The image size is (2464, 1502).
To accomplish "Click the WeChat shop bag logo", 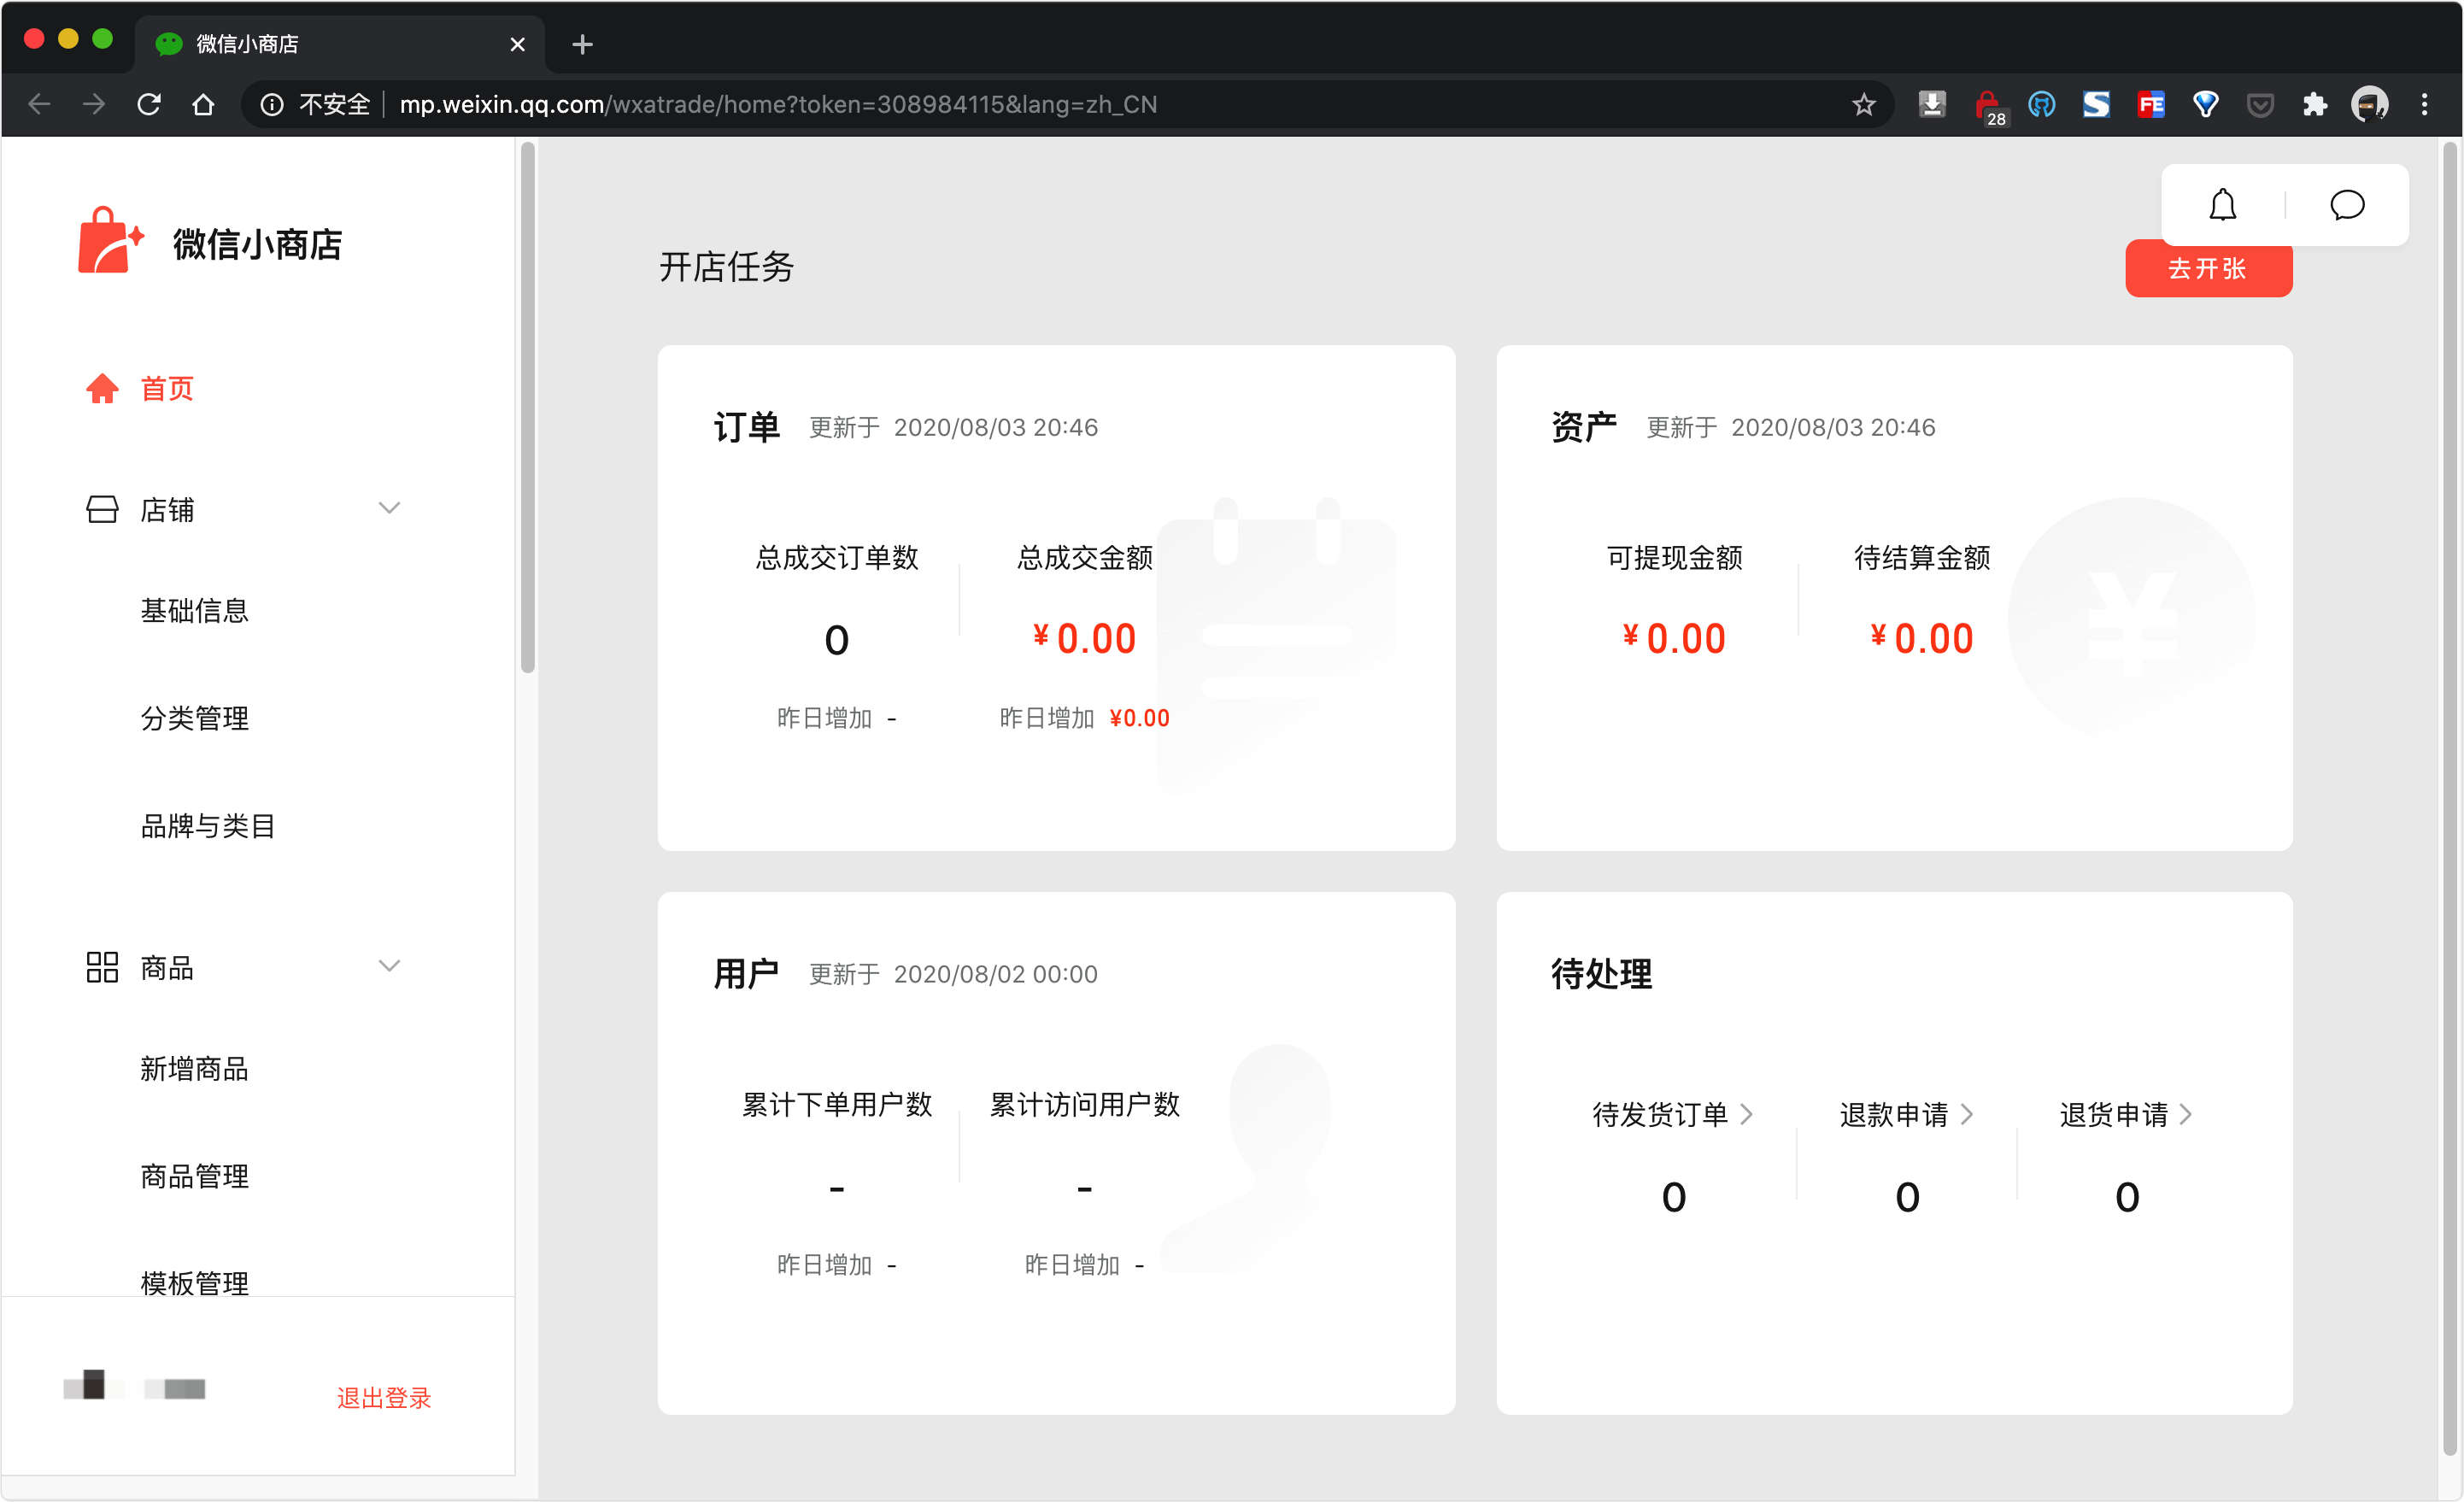I will (x=111, y=240).
